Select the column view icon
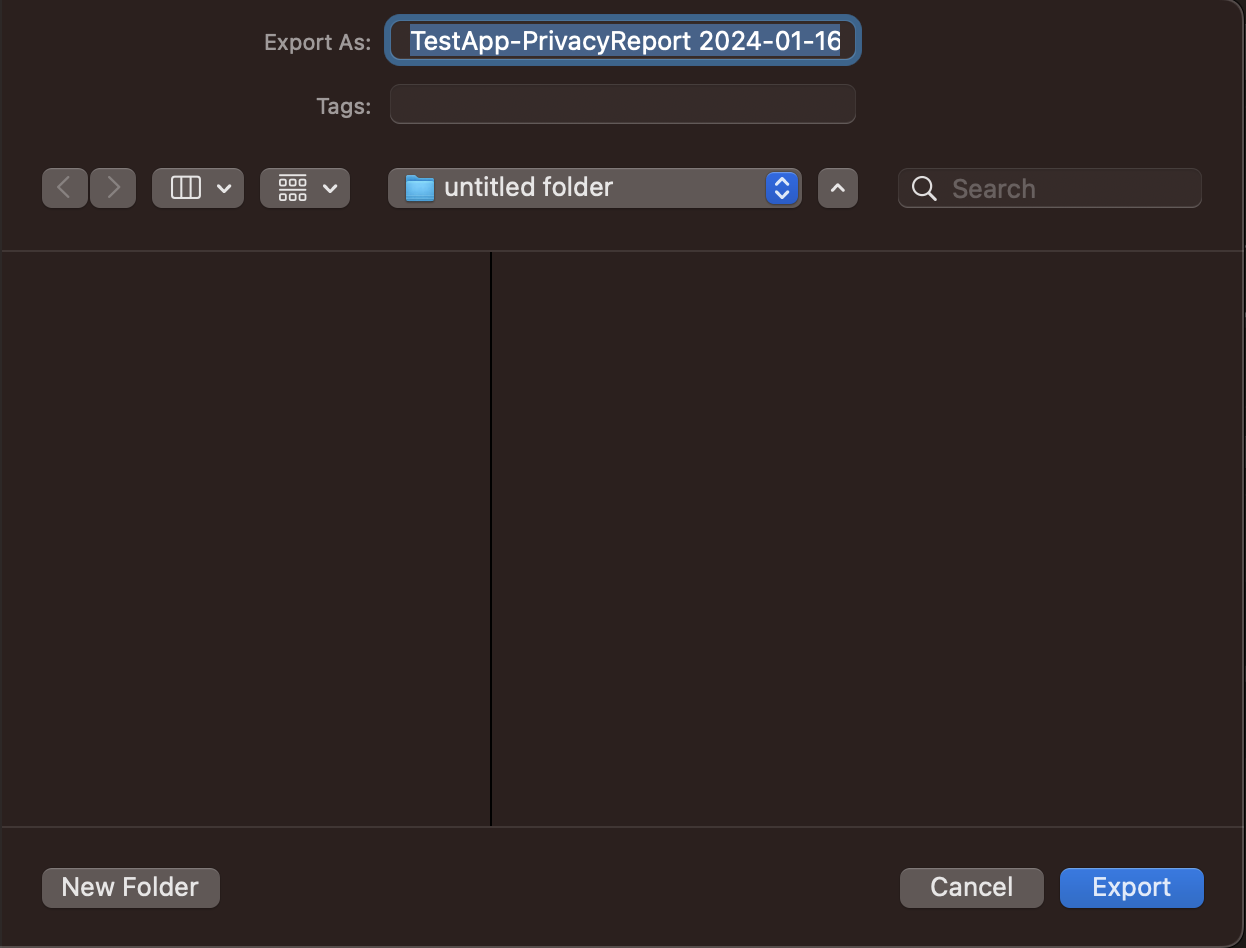This screenshot has width=1246, height=948. [186, 188]
